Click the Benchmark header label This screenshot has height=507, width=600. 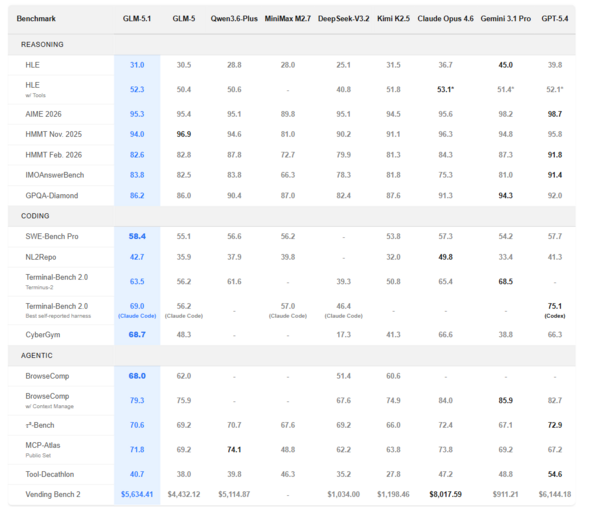point(36,19)
